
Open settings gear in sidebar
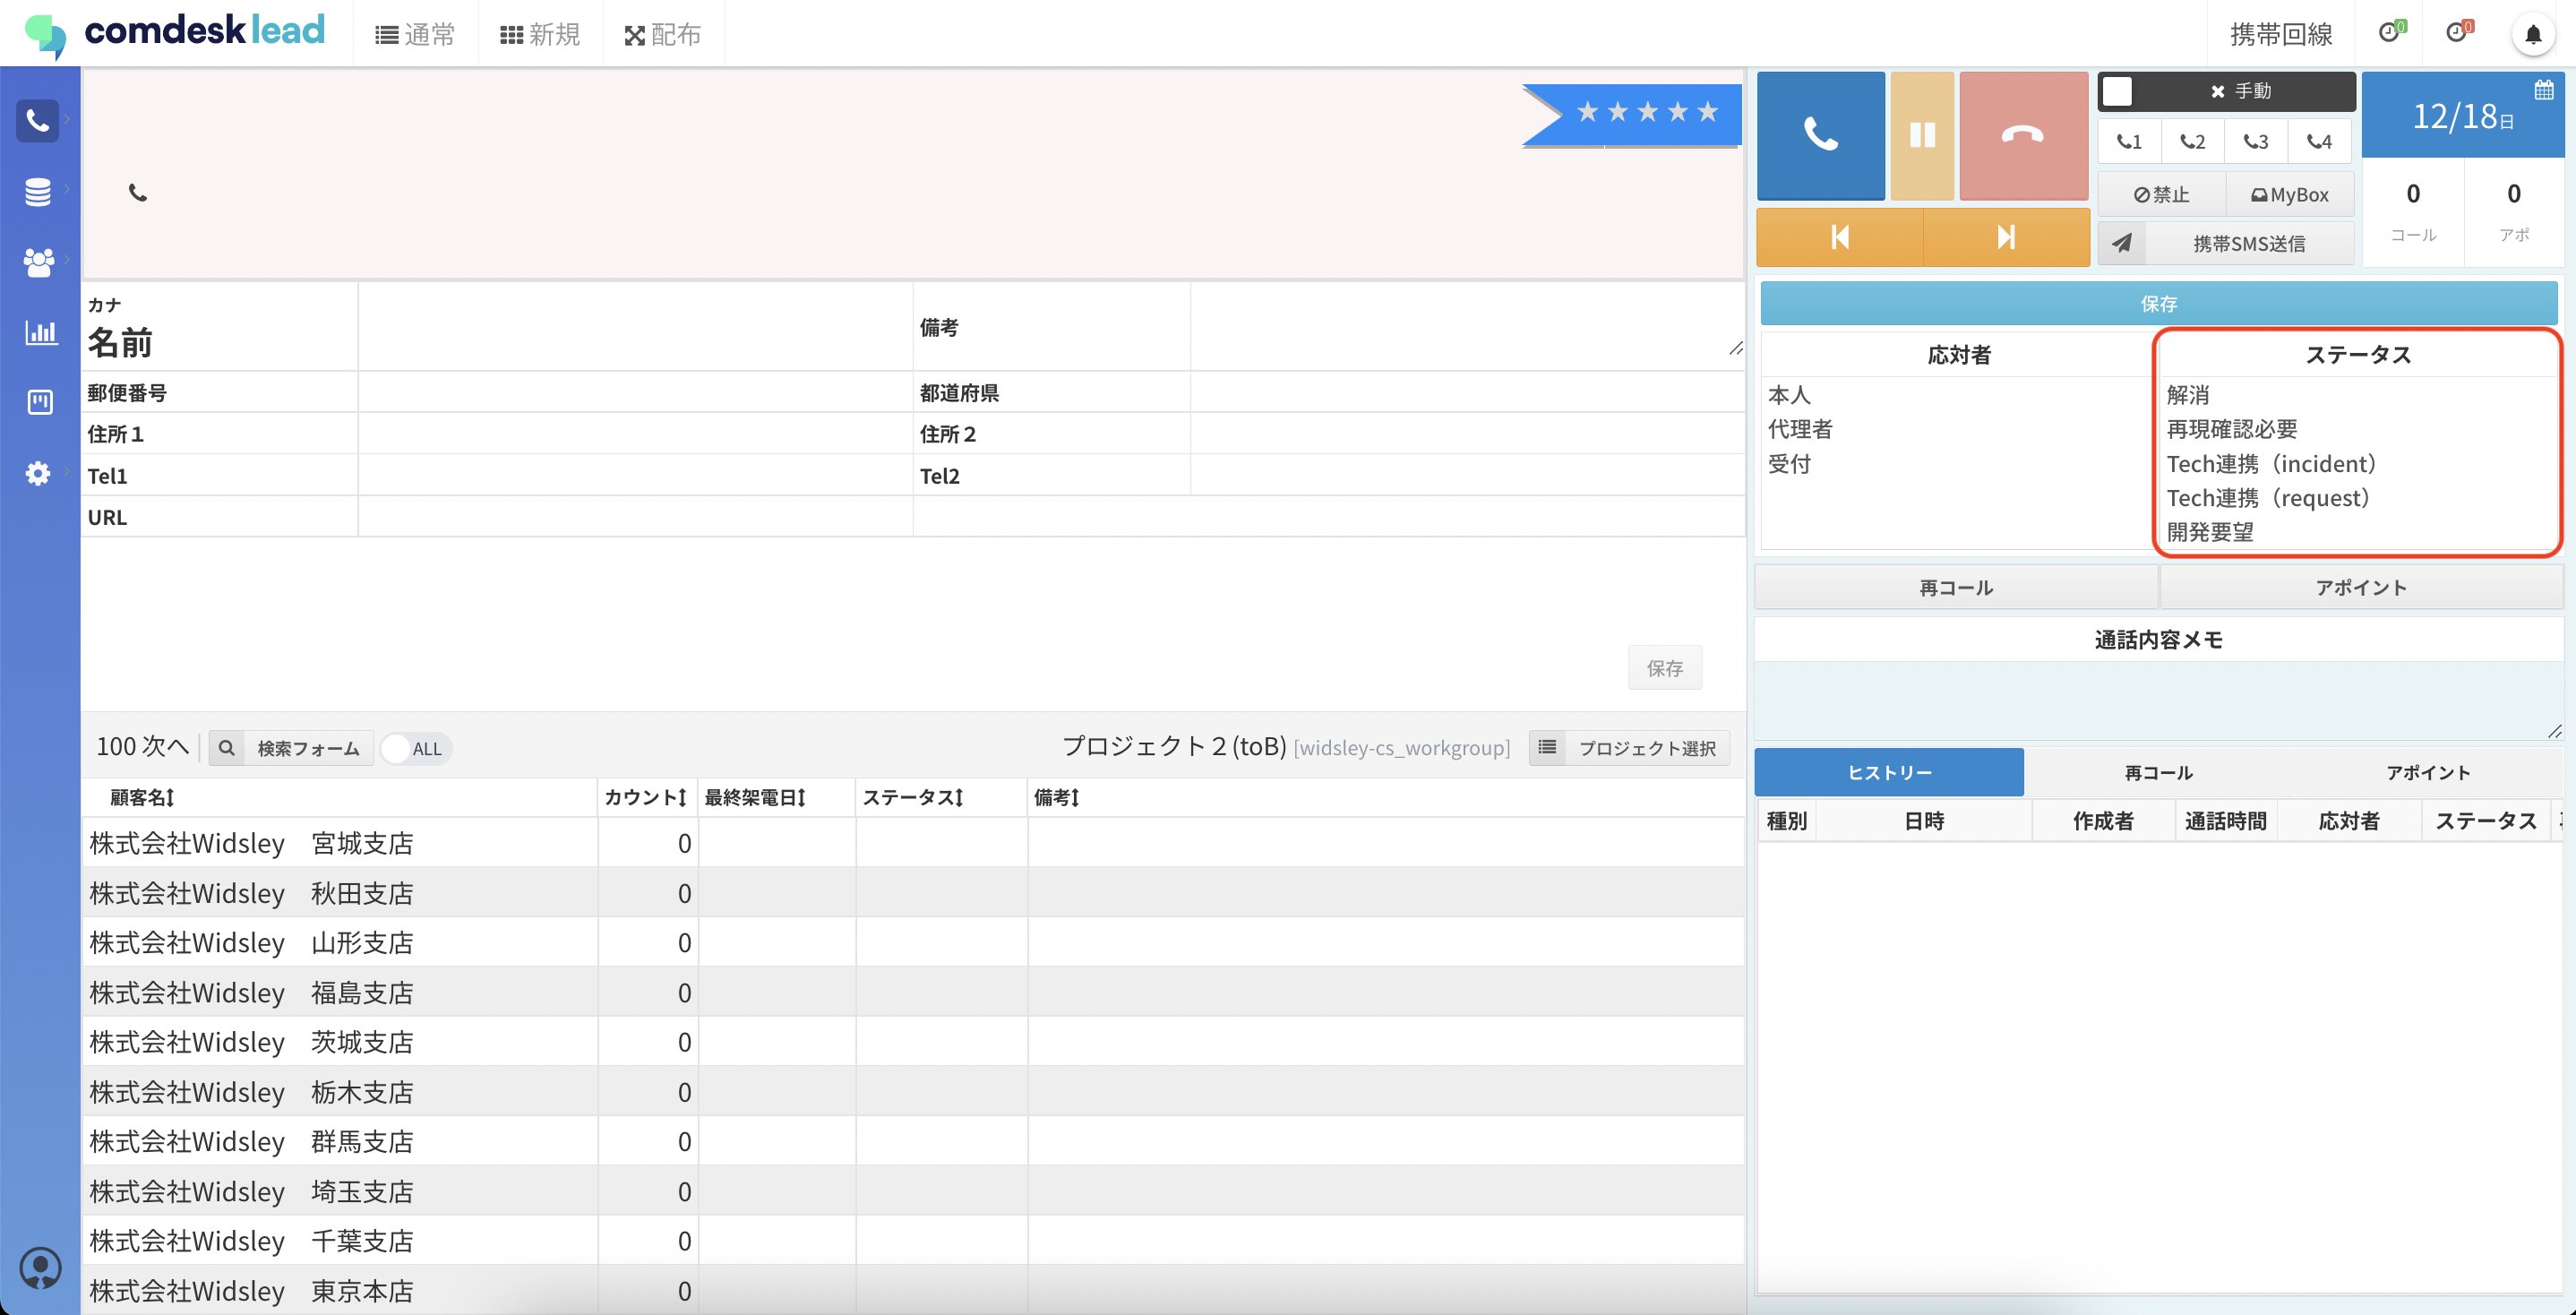38,473
